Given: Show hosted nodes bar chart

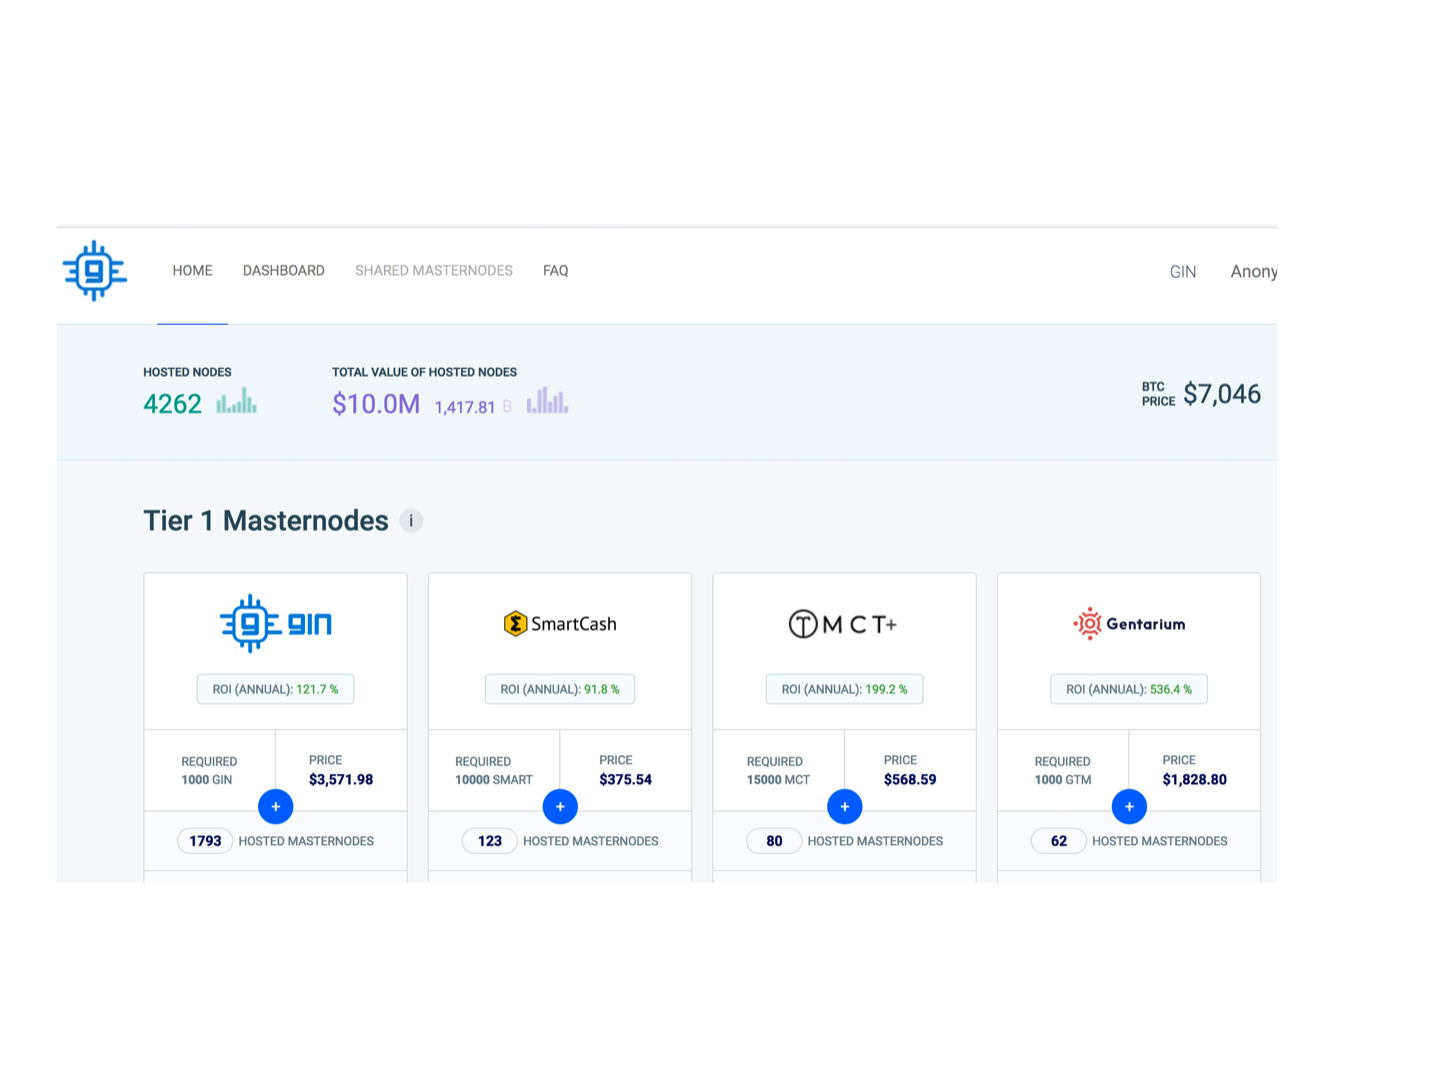Looking at the screenshot, I should (237, 401).
